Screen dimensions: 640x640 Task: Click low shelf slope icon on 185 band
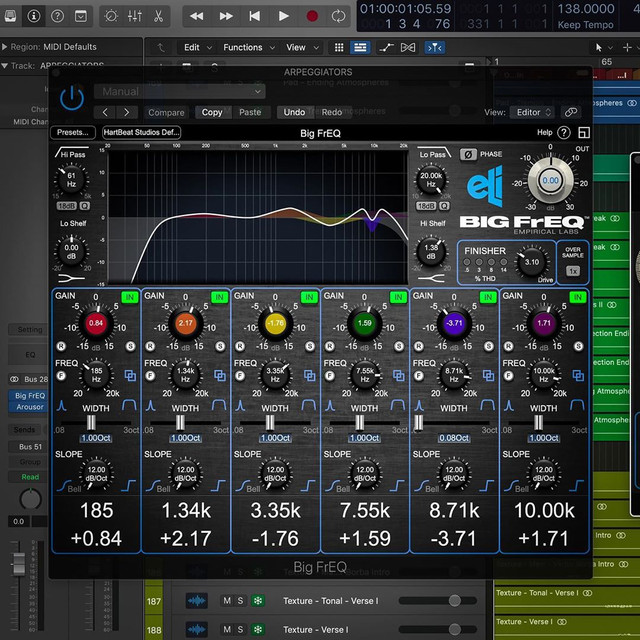[x=63, y=486]
